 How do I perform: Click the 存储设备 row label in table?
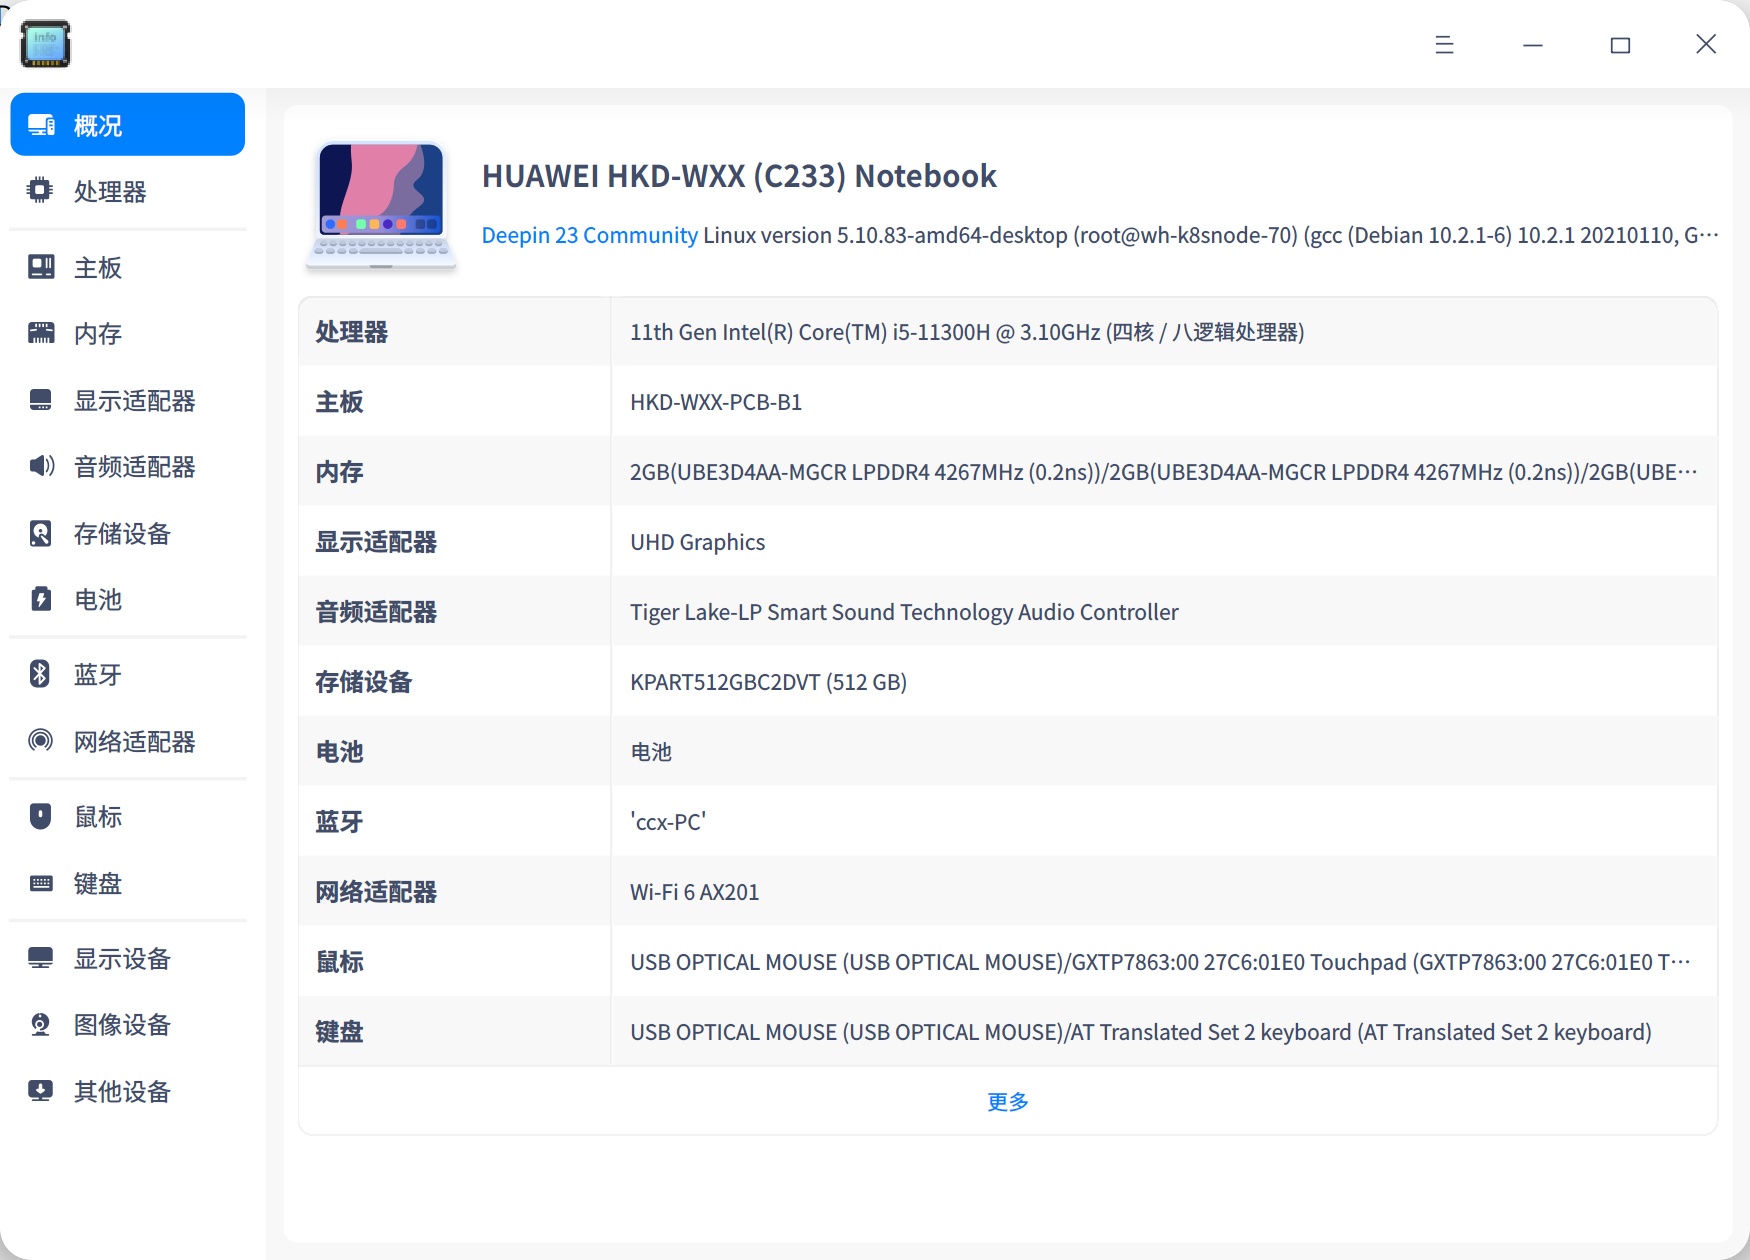pos(364,682)
